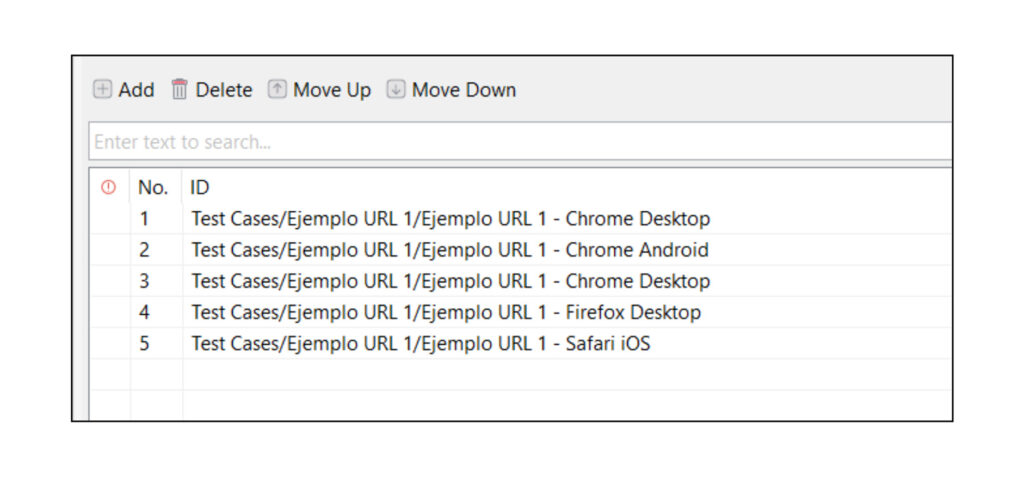Click the ID column header
Image resolution: width=1024 pixels, height=477 pixels.
[x=200, y=187]
